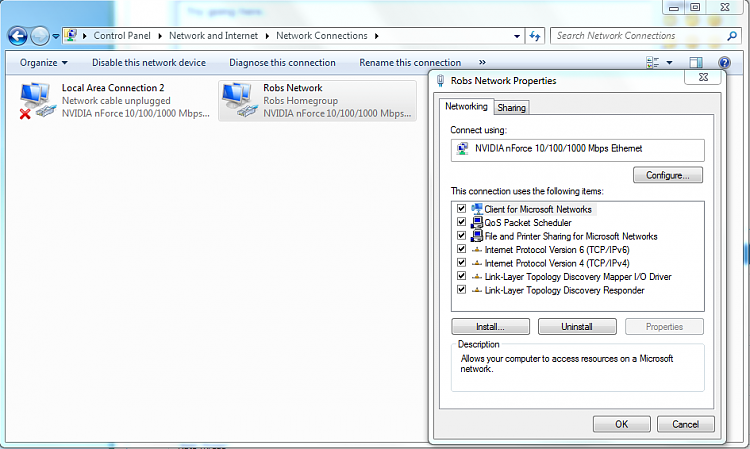Click the search magnifier icon
The image size is (750, 449).
(732, 36)
